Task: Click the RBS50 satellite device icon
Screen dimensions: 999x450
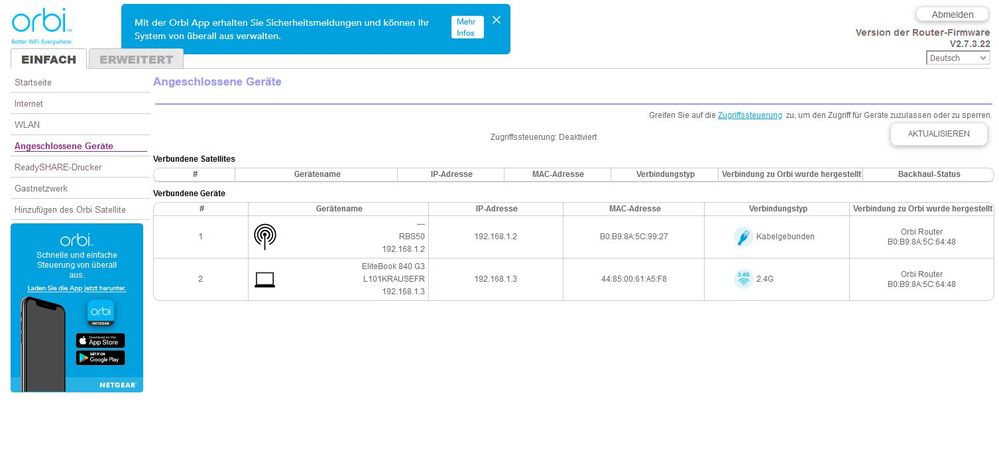Action: tap(265, 237)
